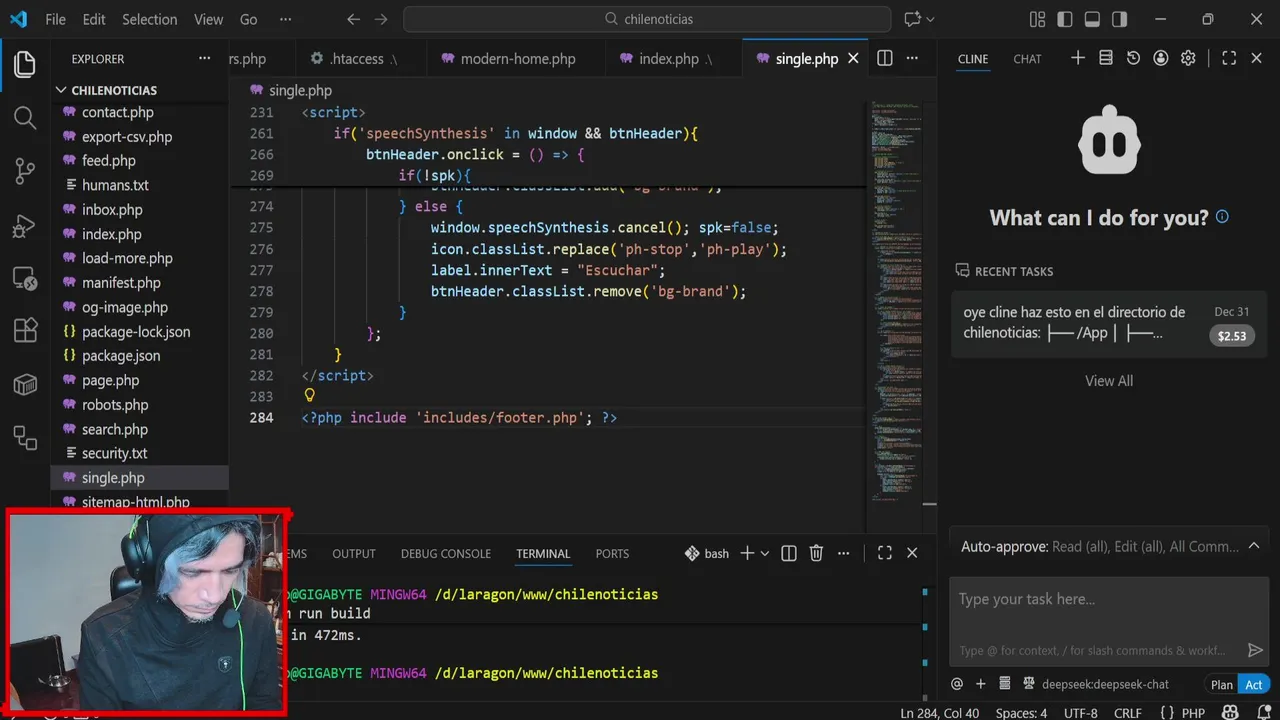The image size is (1280, 720).
Task: Open the Search view in activity bar
Action: 25,118
